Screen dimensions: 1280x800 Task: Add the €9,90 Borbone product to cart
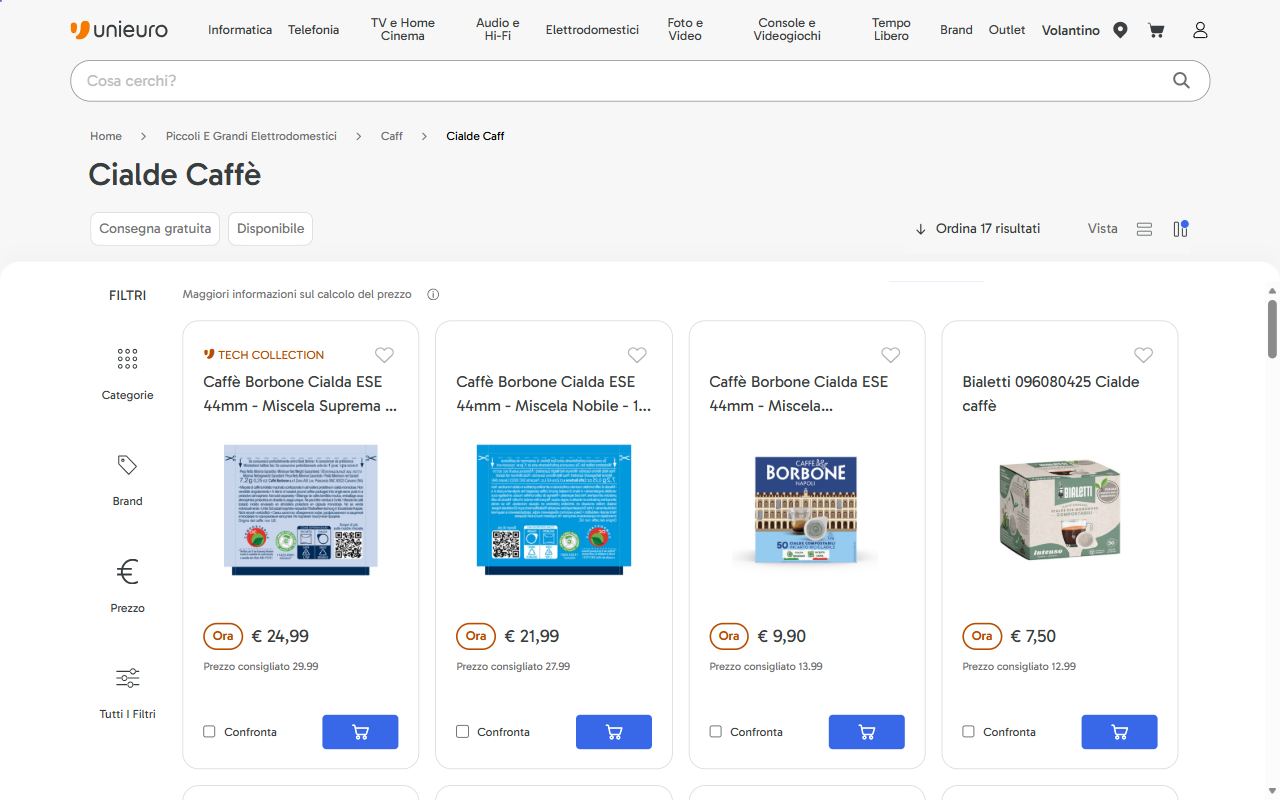[867, 732]
